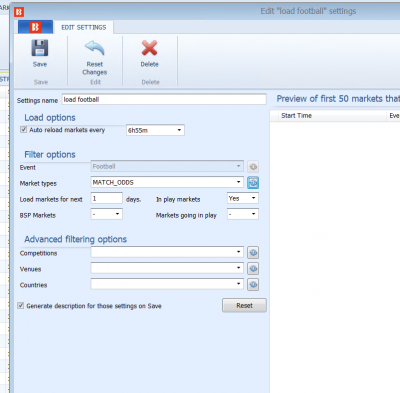
Task: Click the 'Markets going in play' label
Action: point(186,215)
